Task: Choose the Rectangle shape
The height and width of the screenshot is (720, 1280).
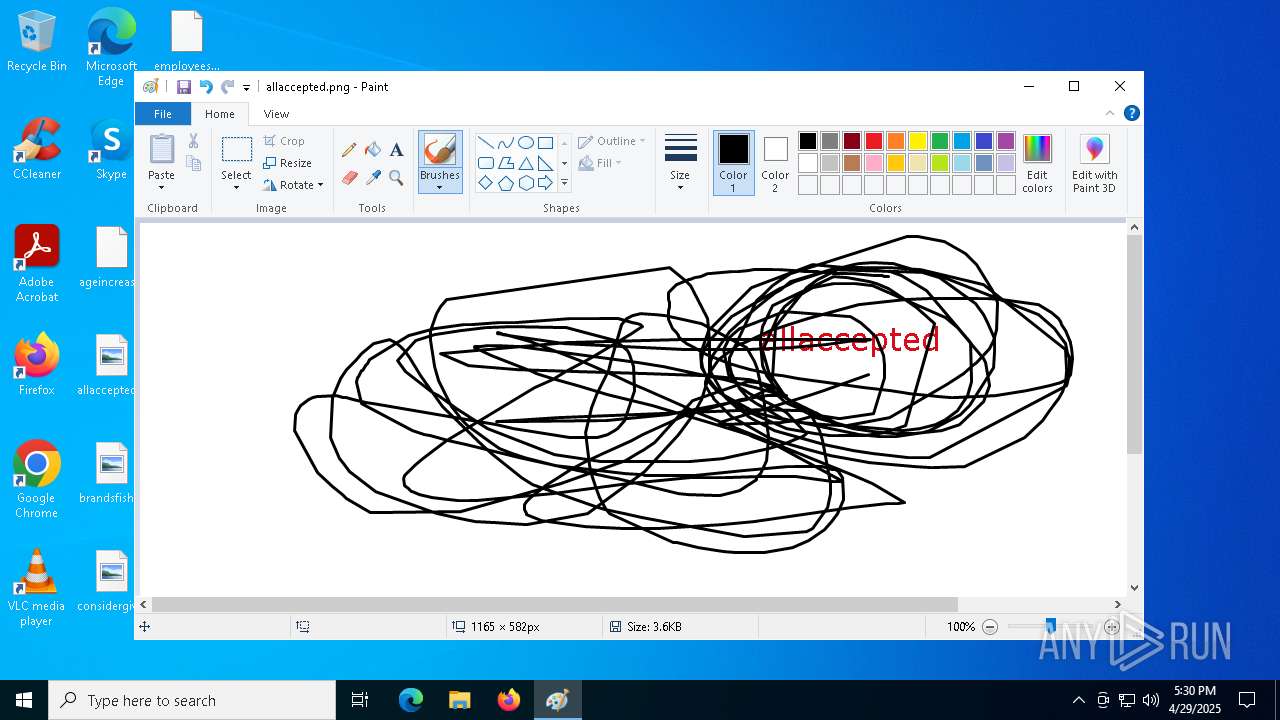Action: pyautogui.click(x=545, y=142)
